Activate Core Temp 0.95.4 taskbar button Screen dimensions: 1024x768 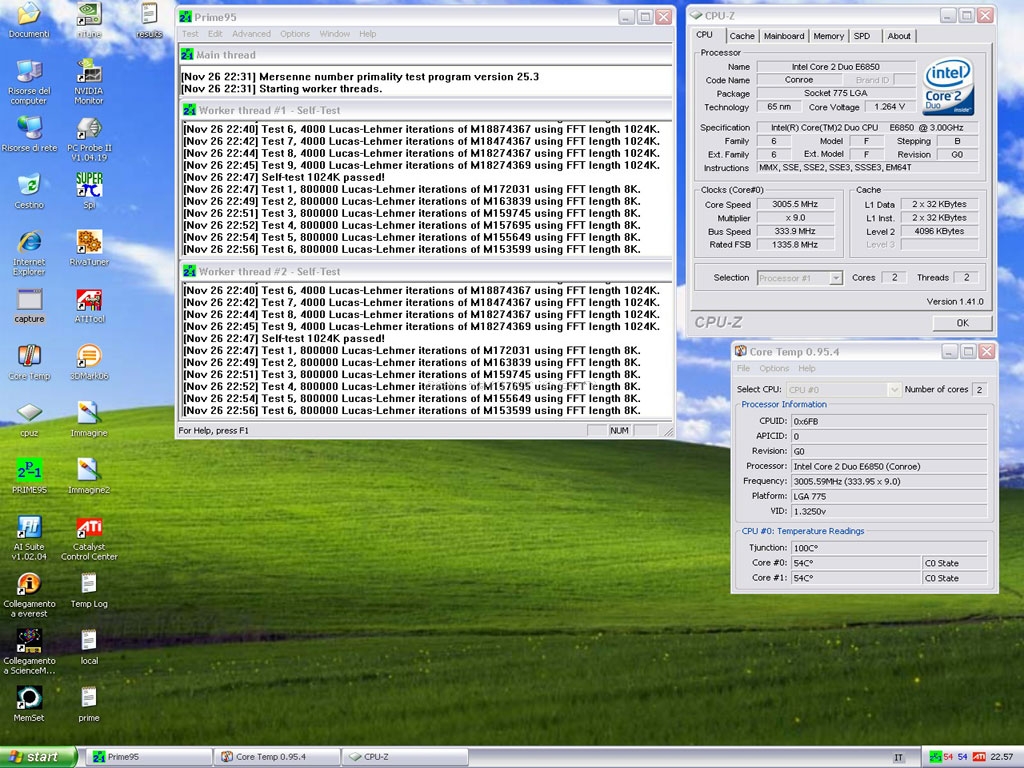(x=277, y=757)
